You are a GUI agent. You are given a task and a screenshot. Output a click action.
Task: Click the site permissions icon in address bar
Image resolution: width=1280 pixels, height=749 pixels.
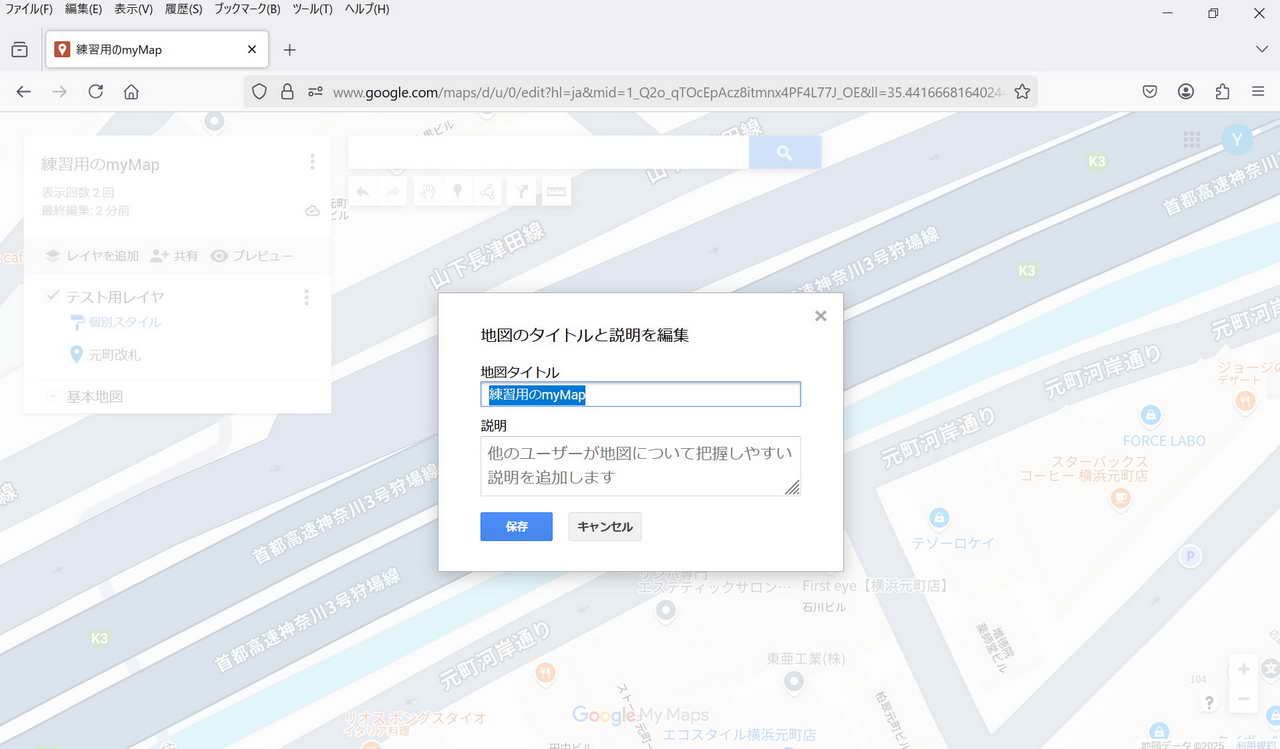pos(315,91)
